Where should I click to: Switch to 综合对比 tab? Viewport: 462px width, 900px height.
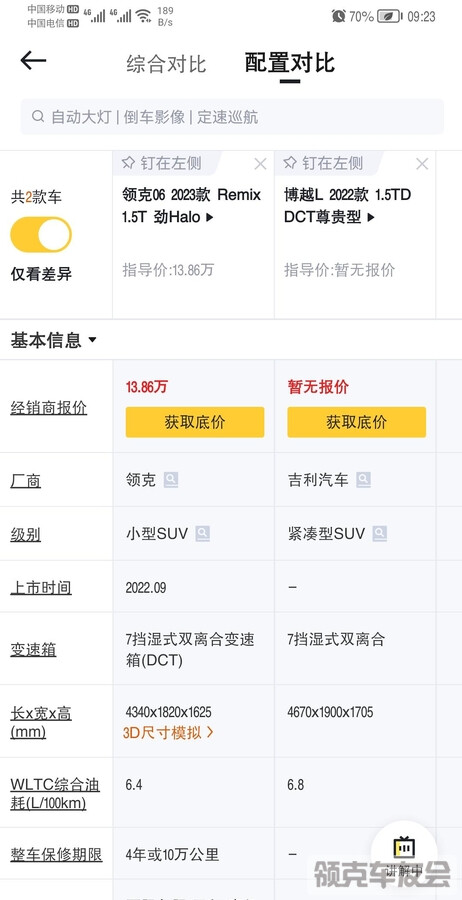[166, 64]
